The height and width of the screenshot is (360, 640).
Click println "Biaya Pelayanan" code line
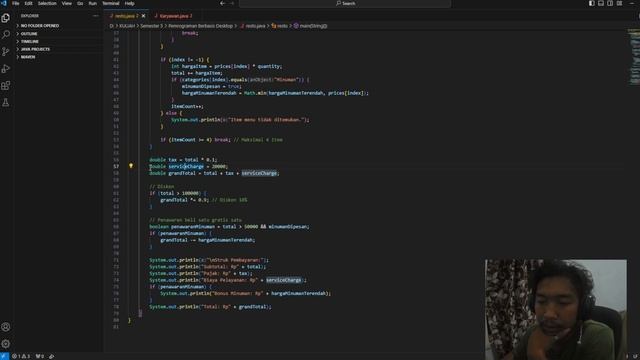(x=228, y=280)
